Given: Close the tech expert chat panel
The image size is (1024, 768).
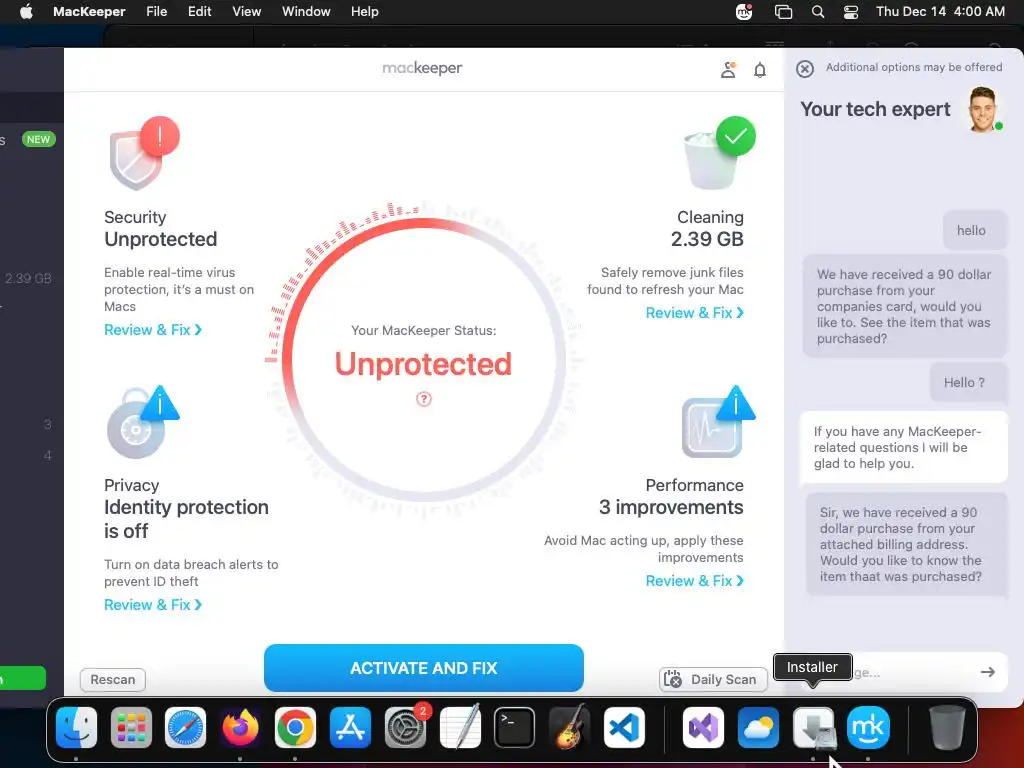Looking at the screenshot, I should (805, 69).
